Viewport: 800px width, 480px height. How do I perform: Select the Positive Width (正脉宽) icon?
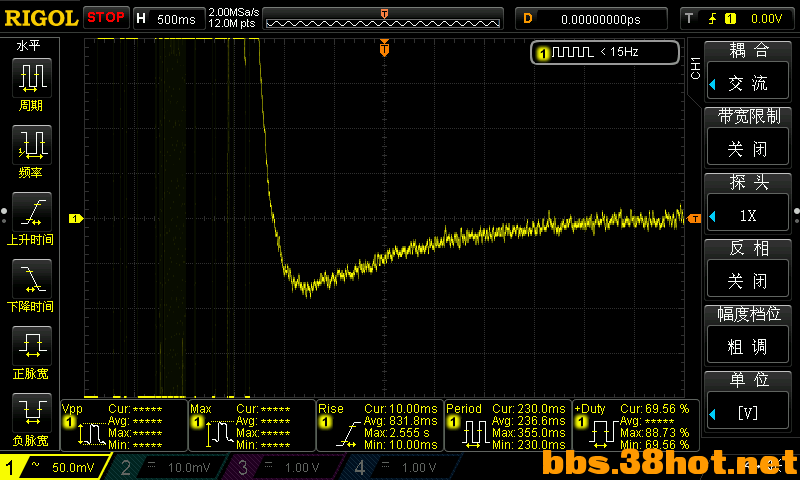click(x=32, y=346)
